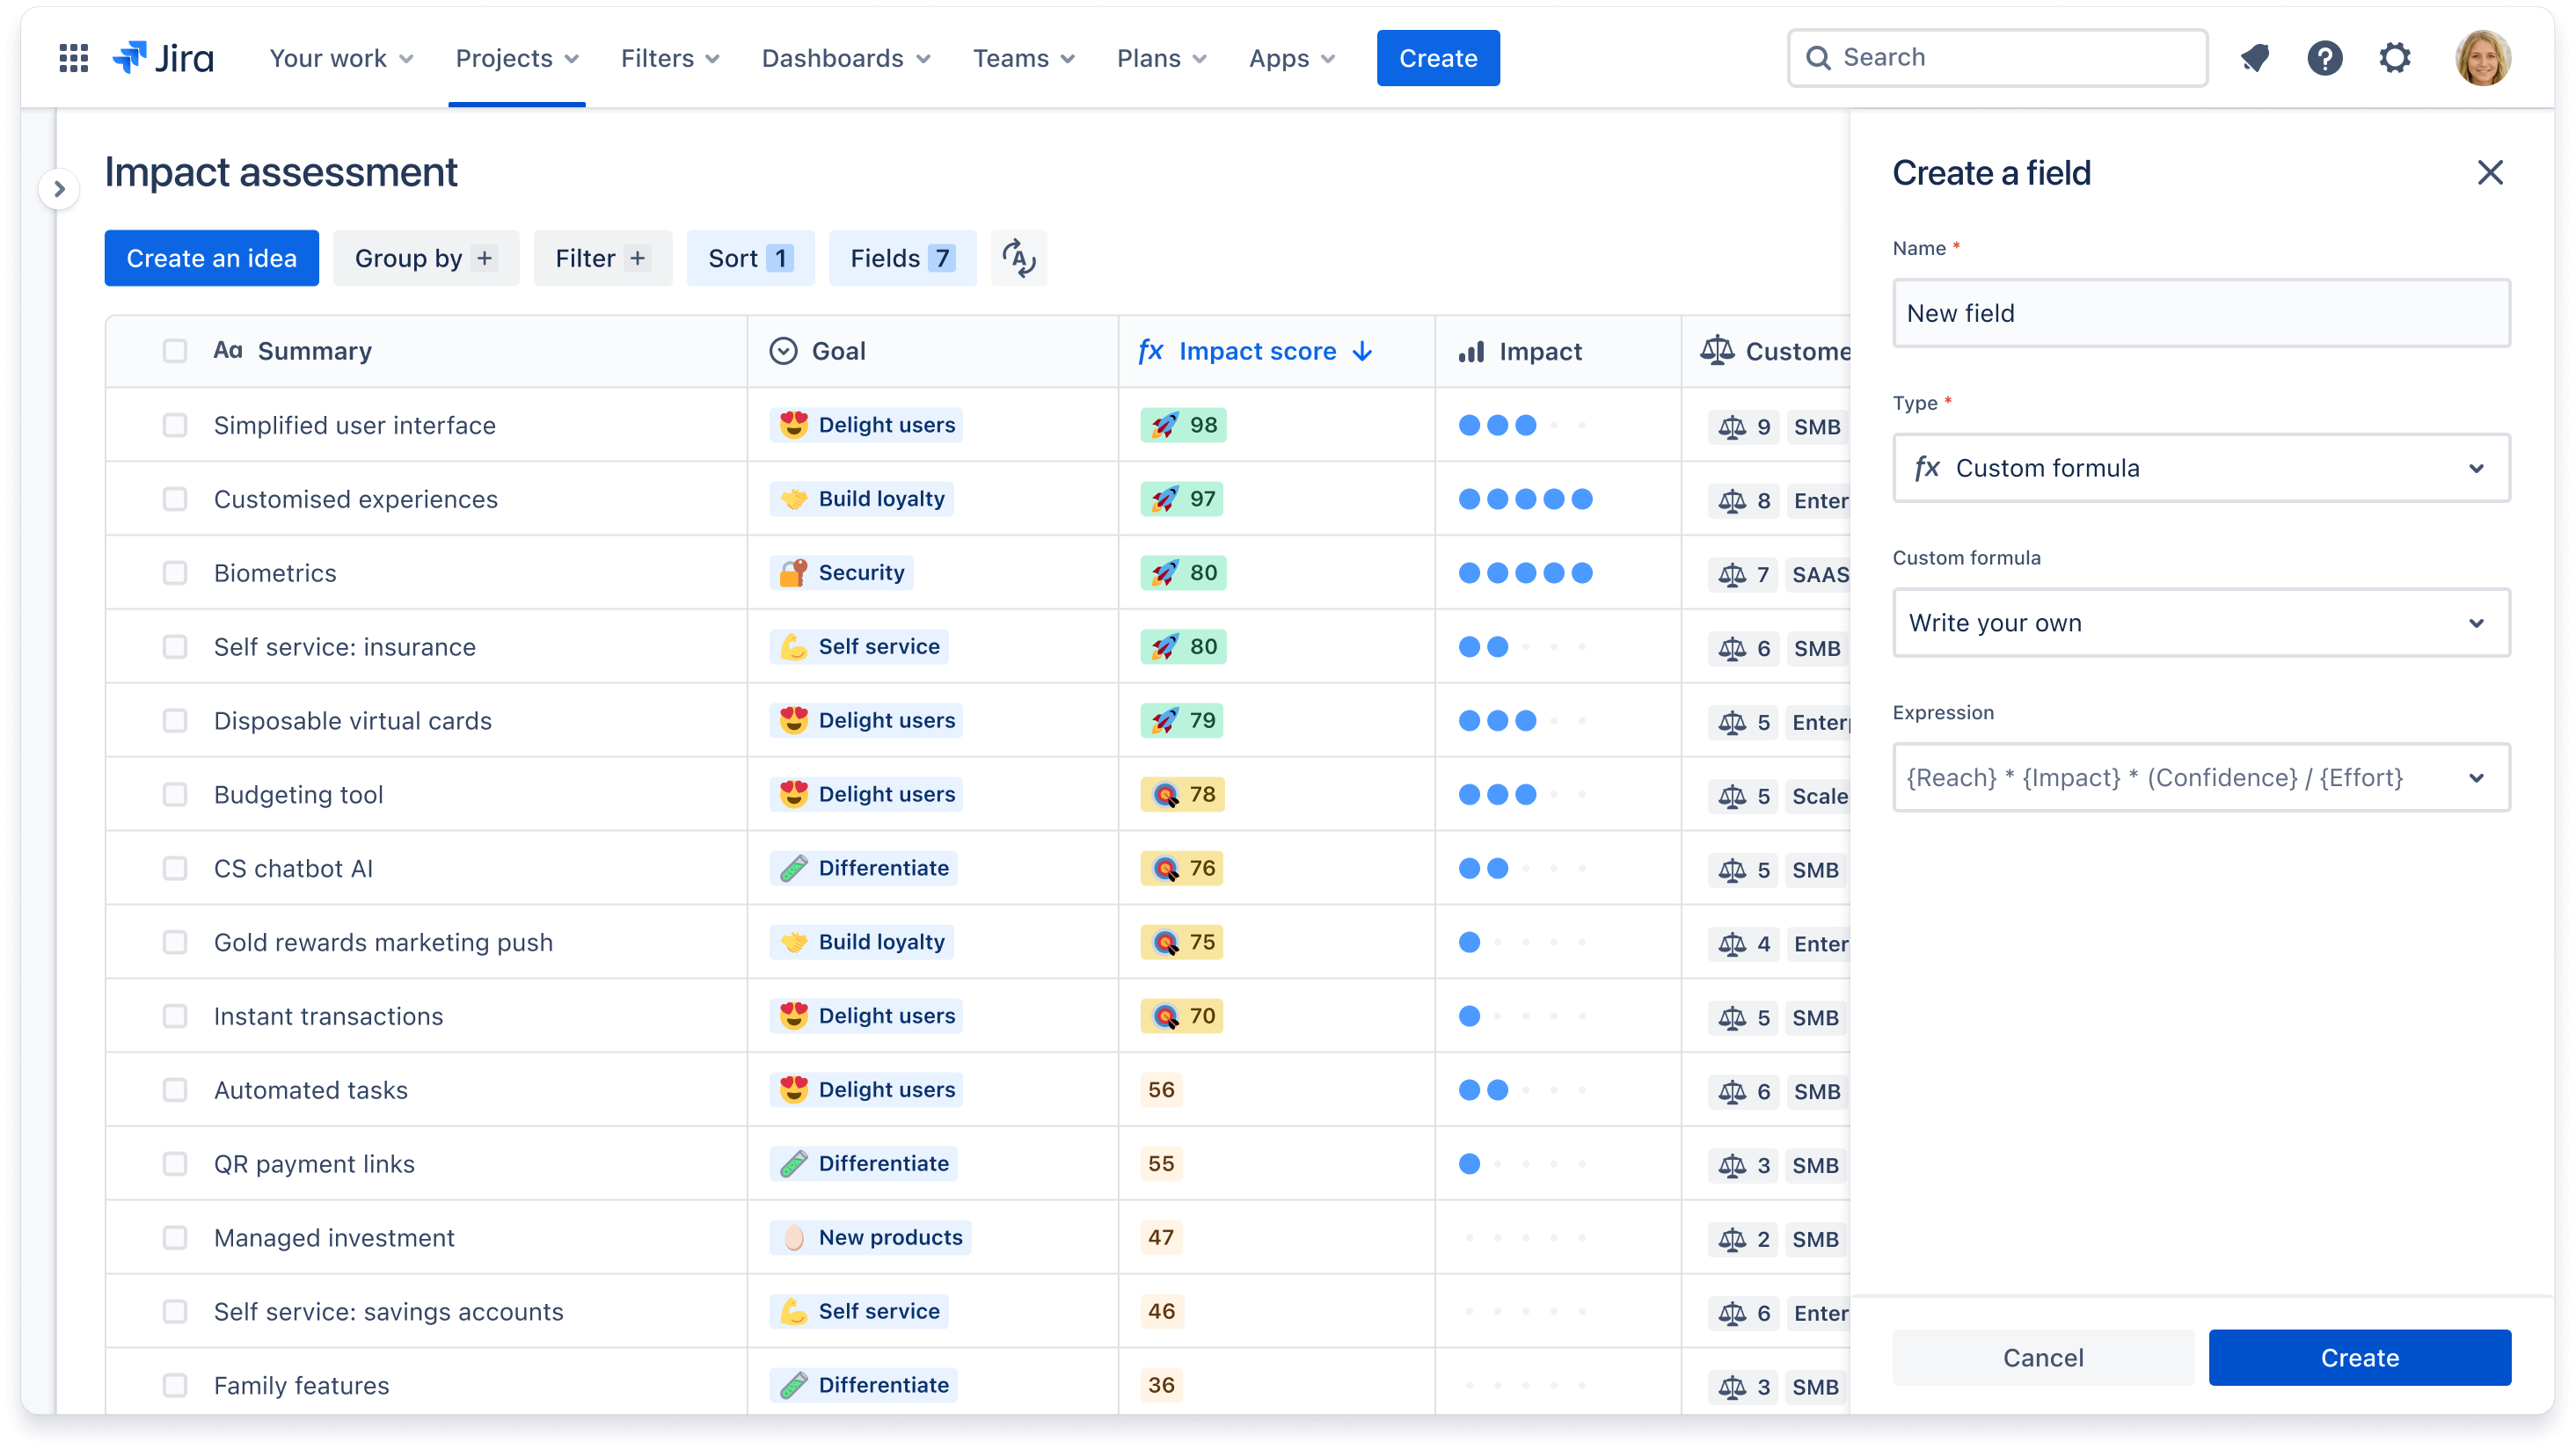Click the auto-refresh sync icon
This screenshot has height=1450, width=2576.
coord(1019,259)
